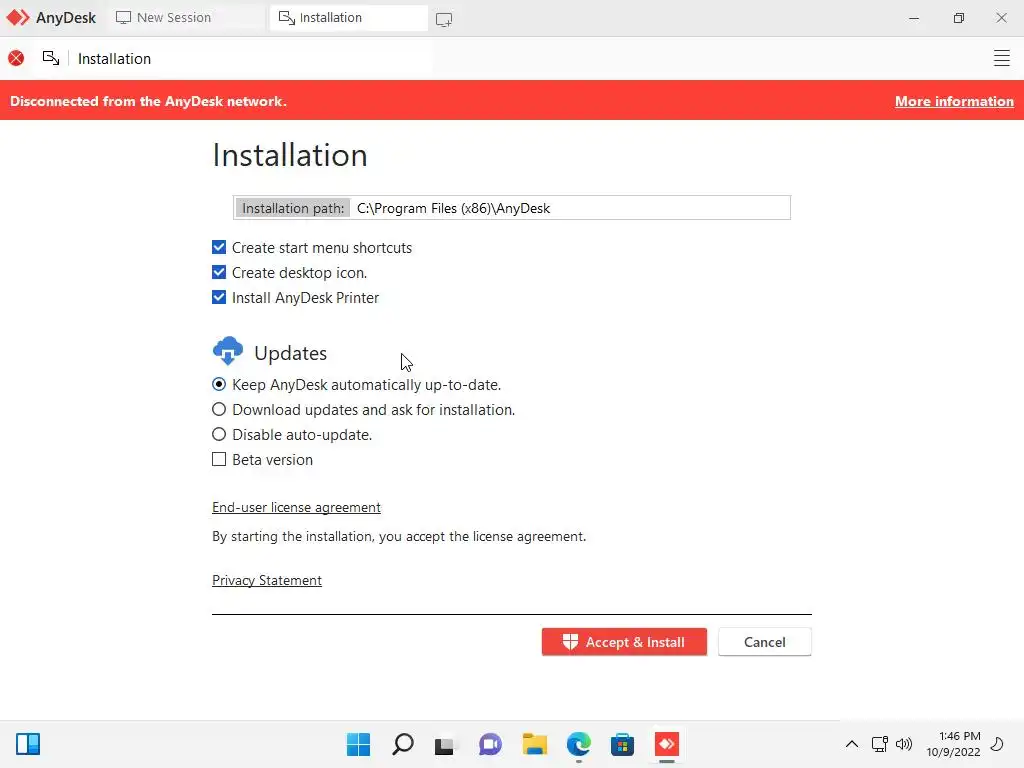Click the Updates section heading
This screenshot has height=768, width=1024.
[291, 353]
